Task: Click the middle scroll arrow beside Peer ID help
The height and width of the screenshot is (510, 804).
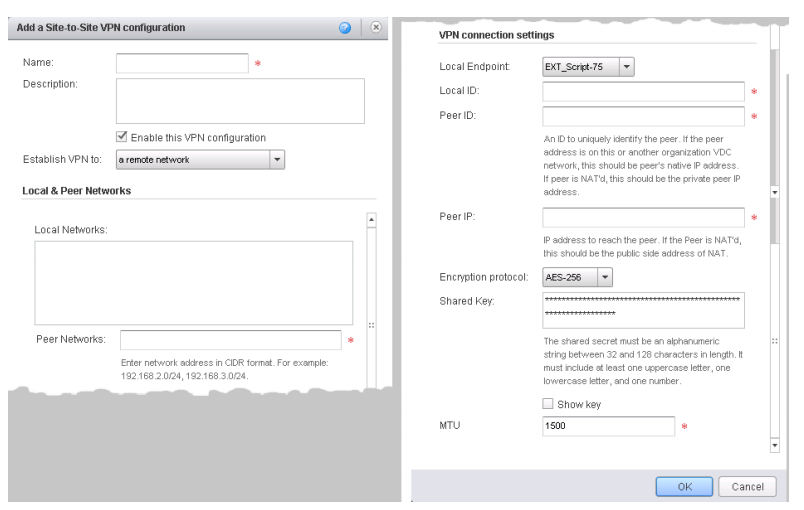Action: click(x=775, y=193)
